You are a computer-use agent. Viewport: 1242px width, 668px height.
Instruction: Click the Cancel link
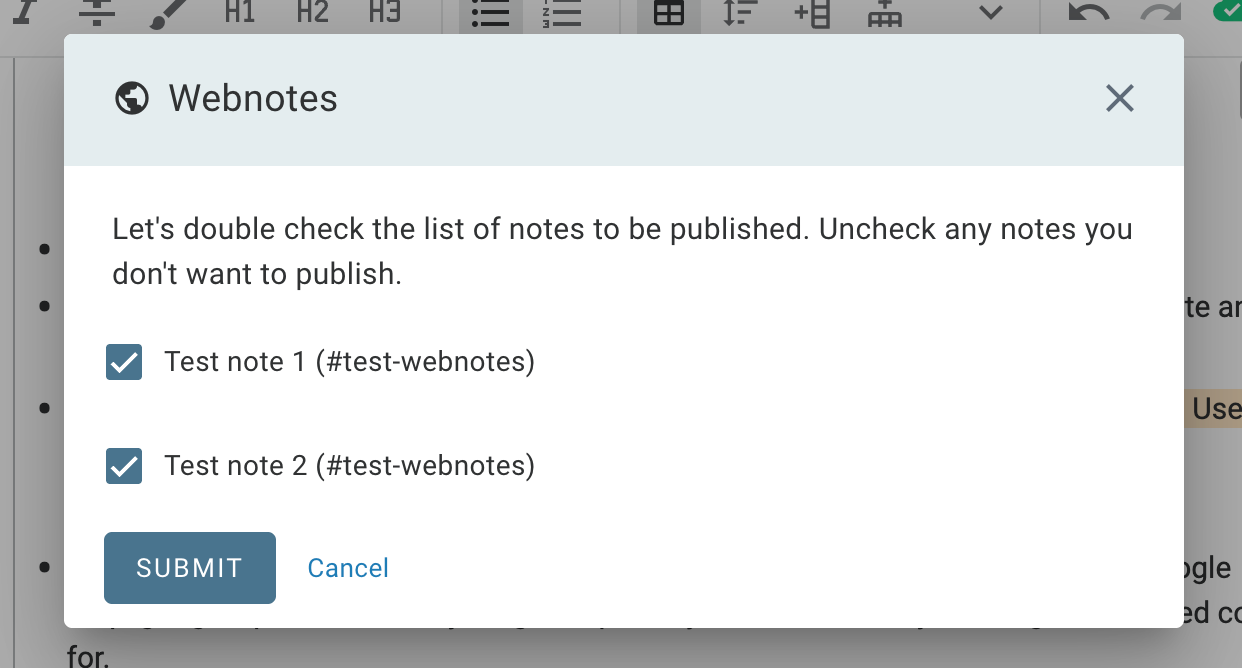point(348,568)
